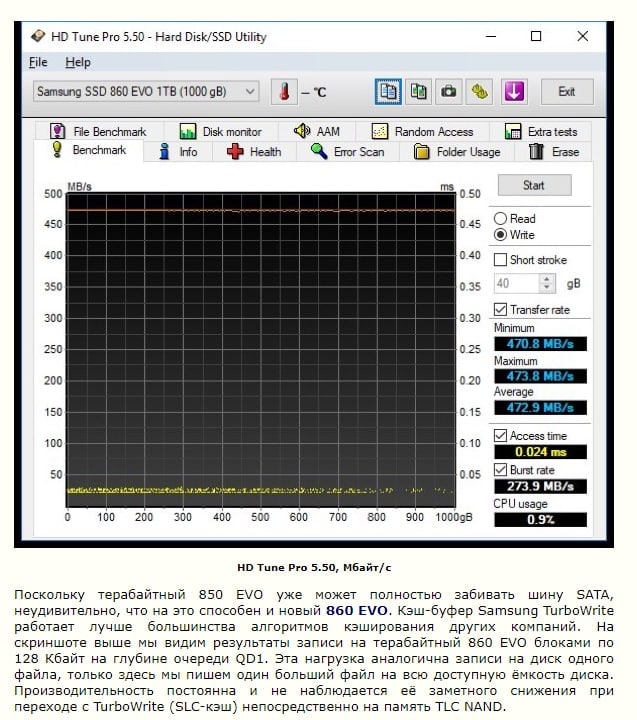Click the short stroke 40 gB input field

517,283
